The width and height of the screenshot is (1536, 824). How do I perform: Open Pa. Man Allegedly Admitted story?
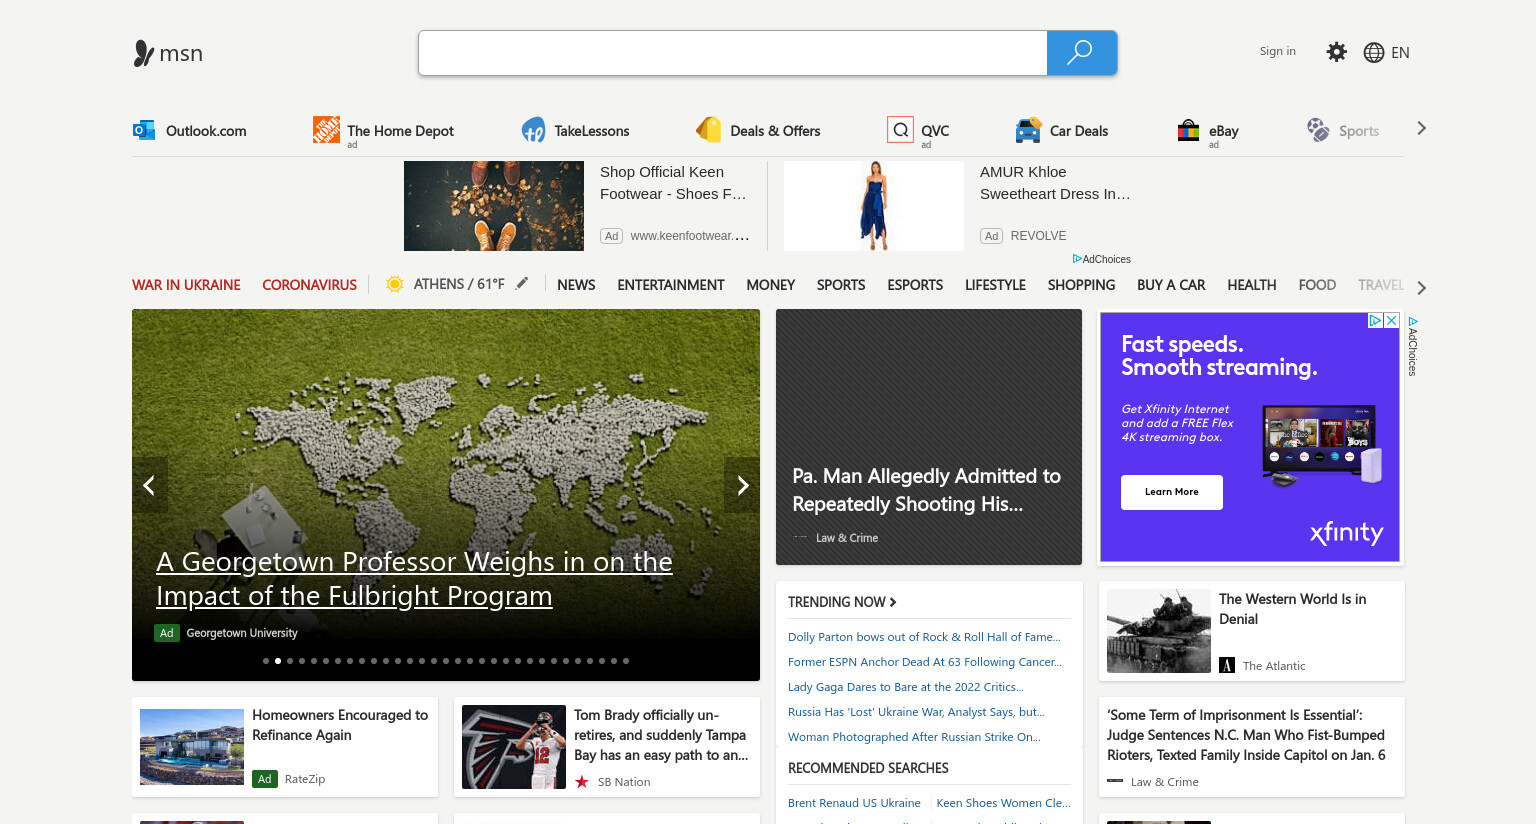[927, 490]
